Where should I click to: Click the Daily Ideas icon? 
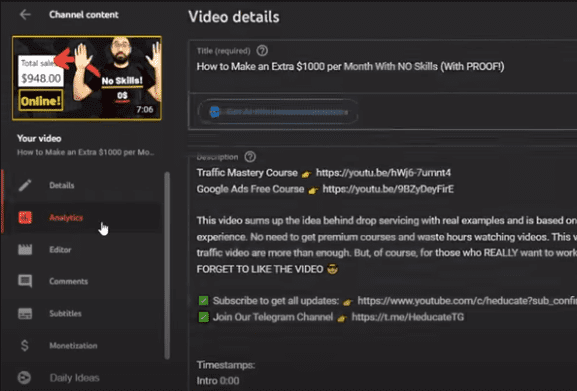coord(24,377)
